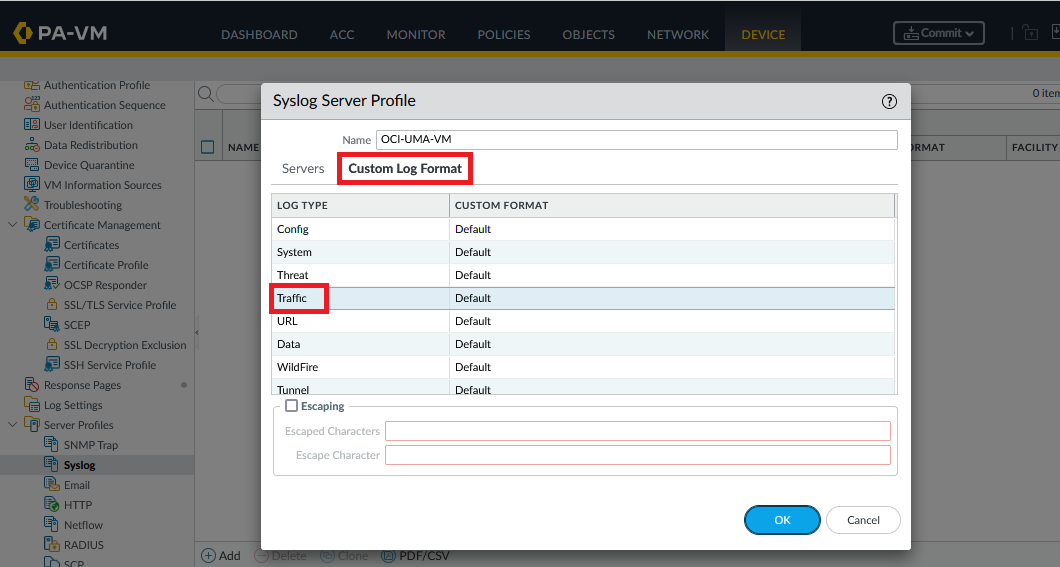Click the search magnifier icon
Screen dimensions: 1060x567
(x=205, y=94)
